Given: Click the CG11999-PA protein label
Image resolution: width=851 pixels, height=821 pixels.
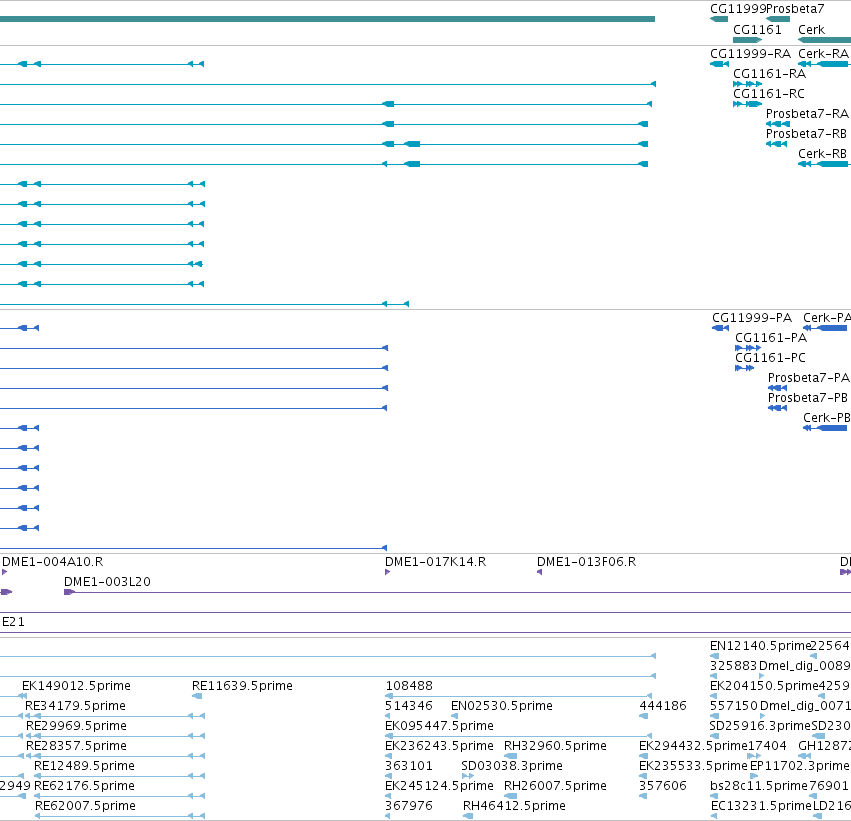Looking at the screenshot, I should pos(752,318).
